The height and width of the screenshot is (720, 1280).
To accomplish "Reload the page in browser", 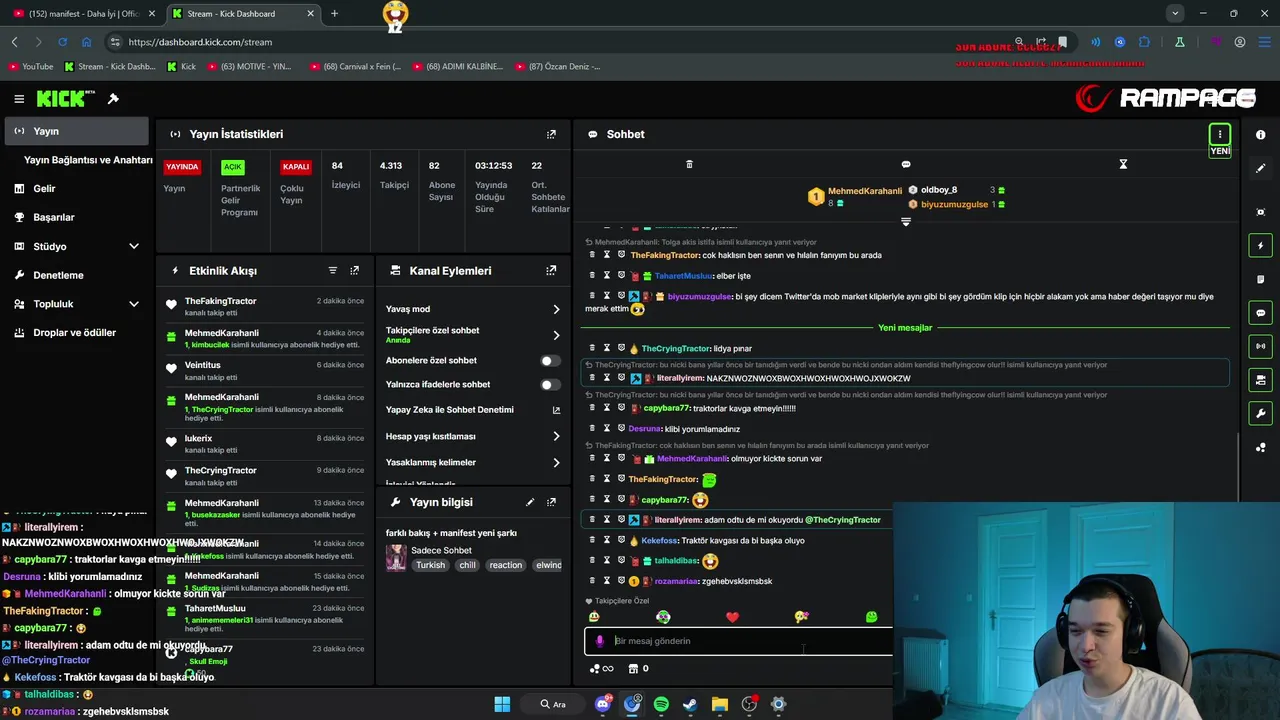I will coord(62,42).
